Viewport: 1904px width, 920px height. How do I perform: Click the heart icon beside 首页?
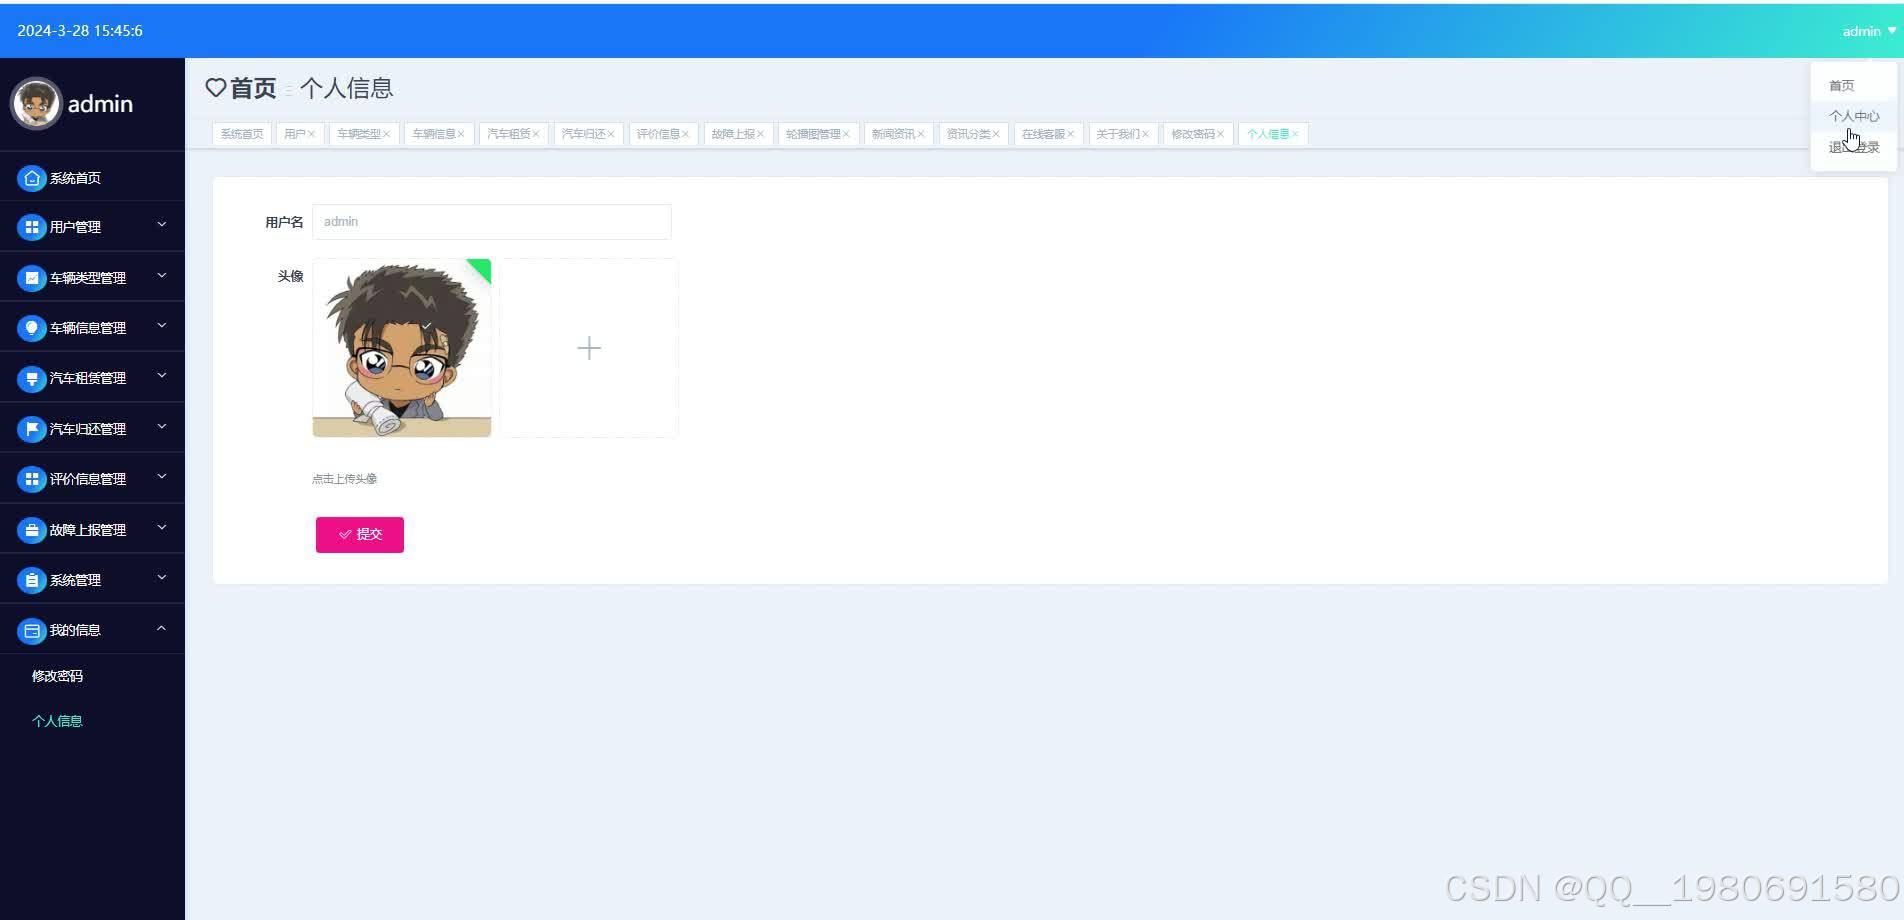coord(216,88)
